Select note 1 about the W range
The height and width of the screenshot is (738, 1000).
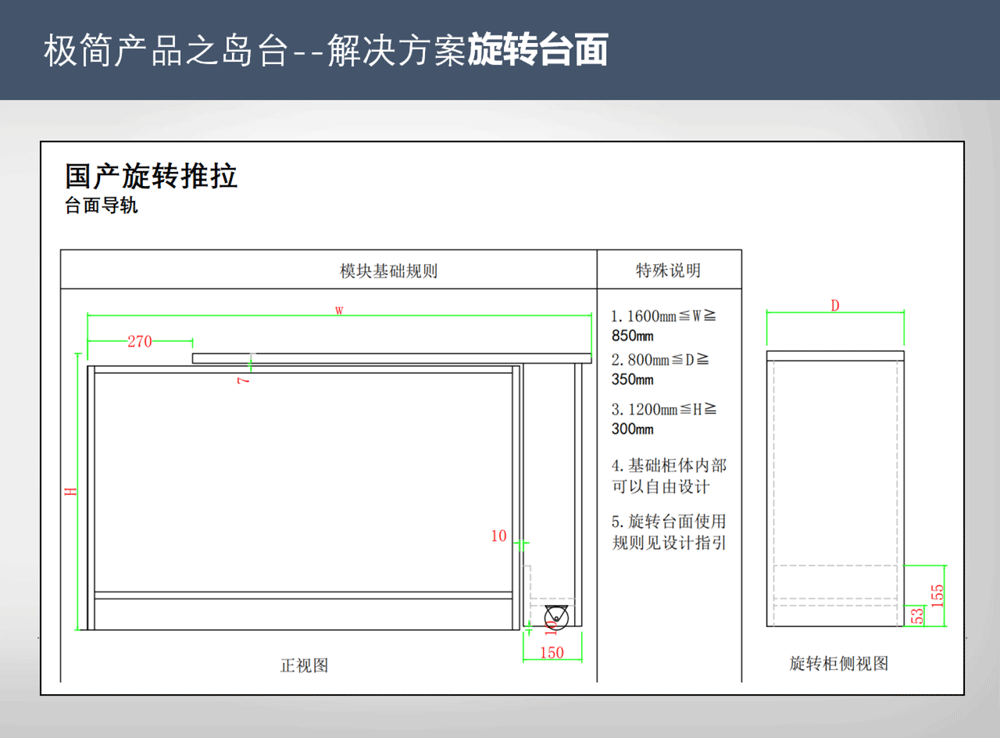coord(663,325)
